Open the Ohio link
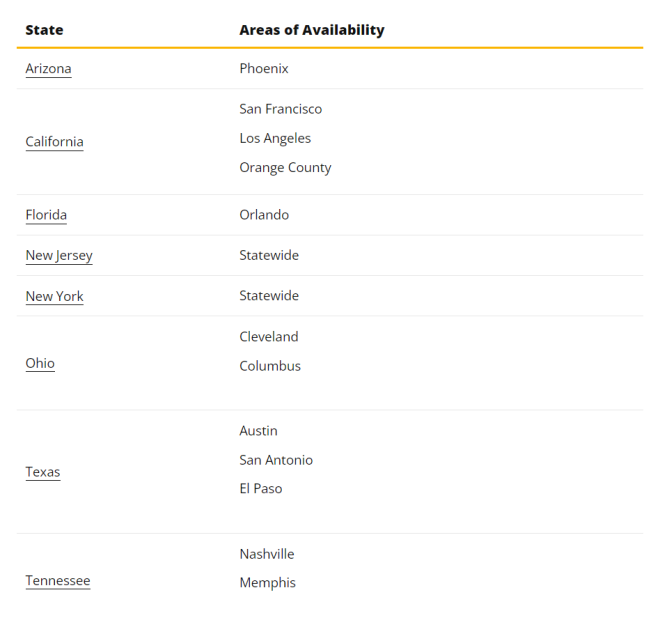Screen dimensions: 660x620 click(40, 363)
